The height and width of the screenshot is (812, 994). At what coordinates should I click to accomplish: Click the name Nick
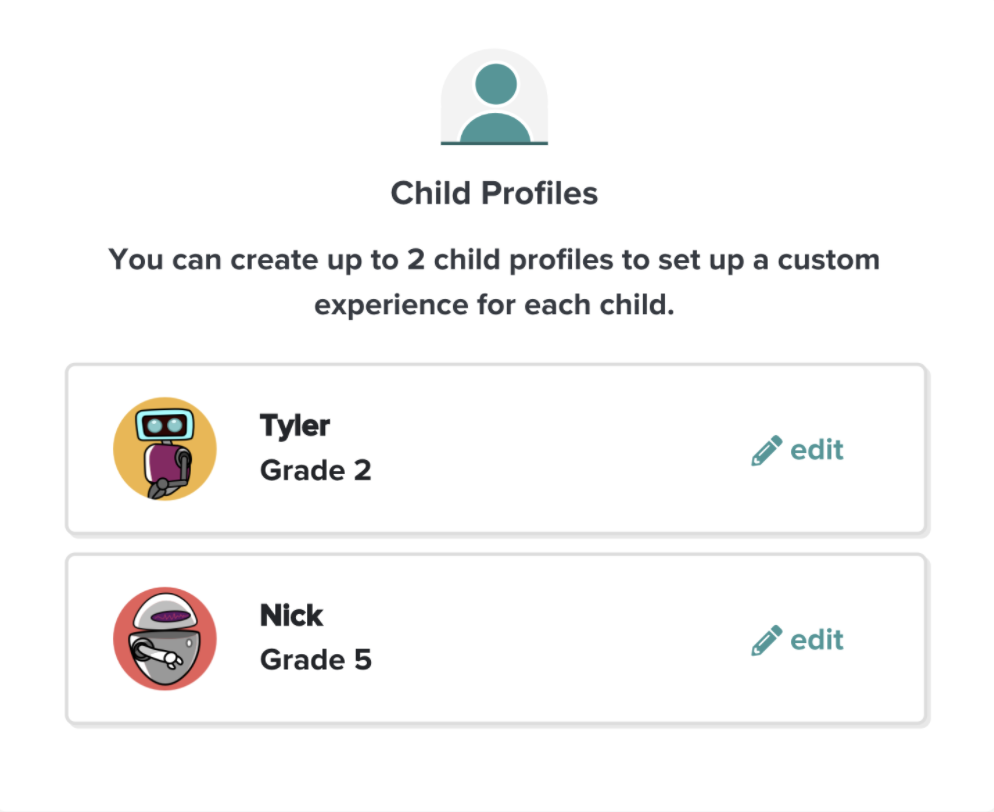pos(292,615)
